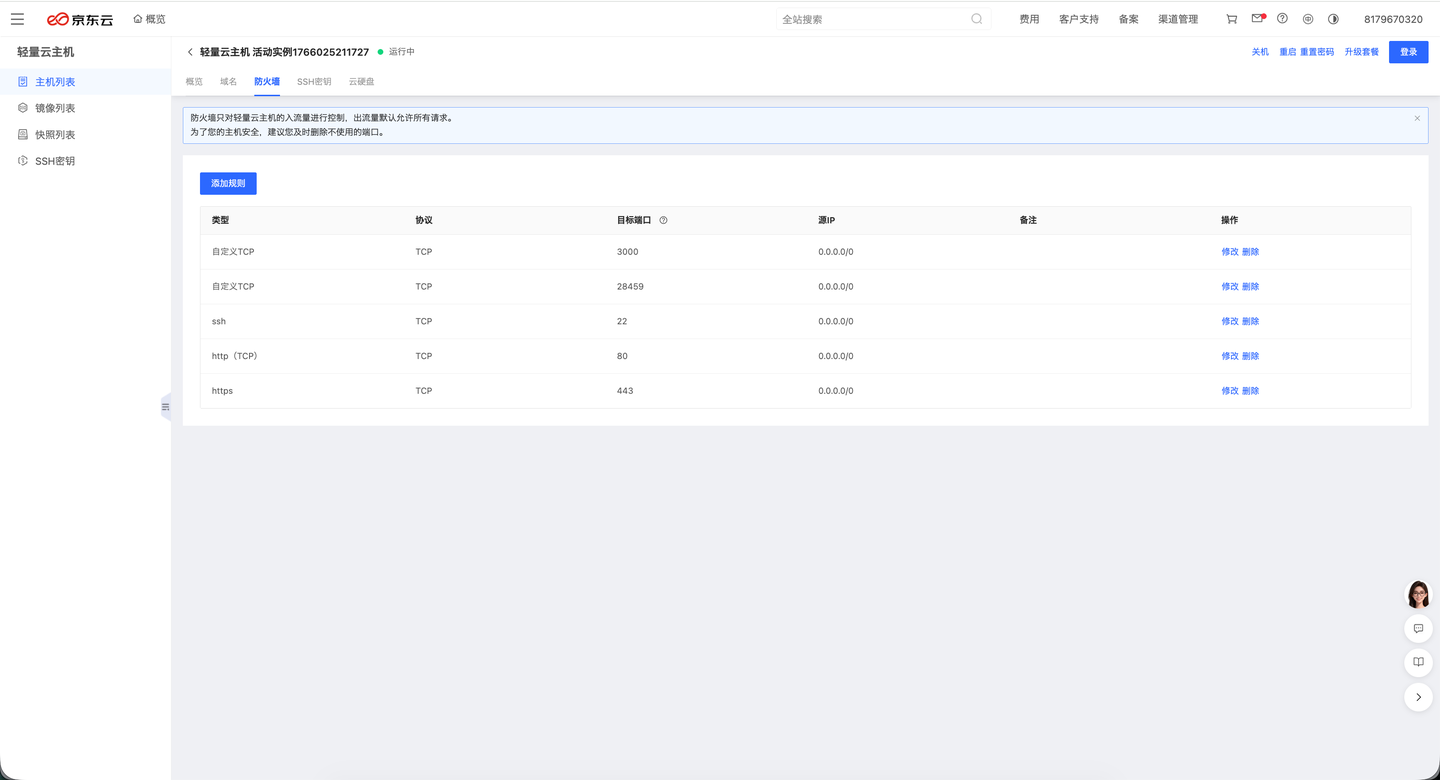Screen dimensions: 1440x780
Task: Open the hamburger navigation menu
Action: [17, 19]
